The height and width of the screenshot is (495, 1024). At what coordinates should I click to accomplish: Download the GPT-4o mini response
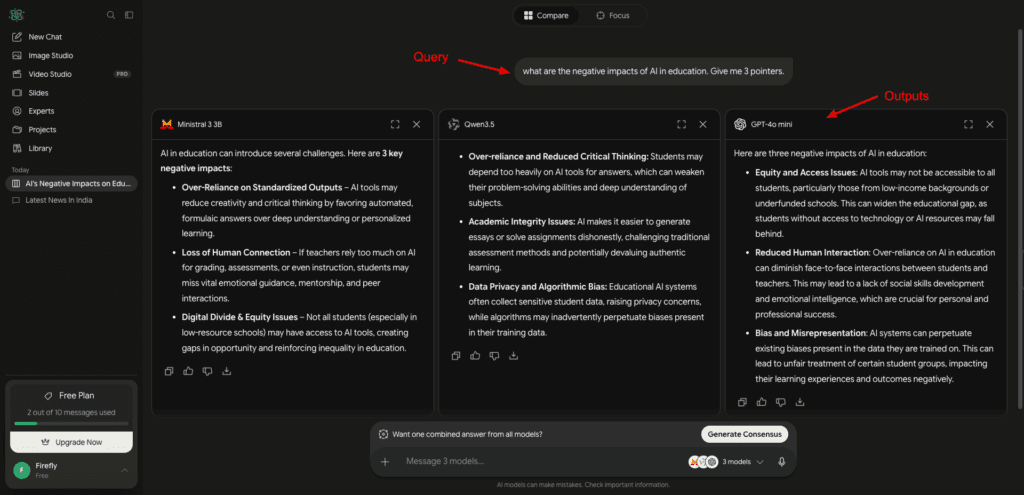(800, 402)
